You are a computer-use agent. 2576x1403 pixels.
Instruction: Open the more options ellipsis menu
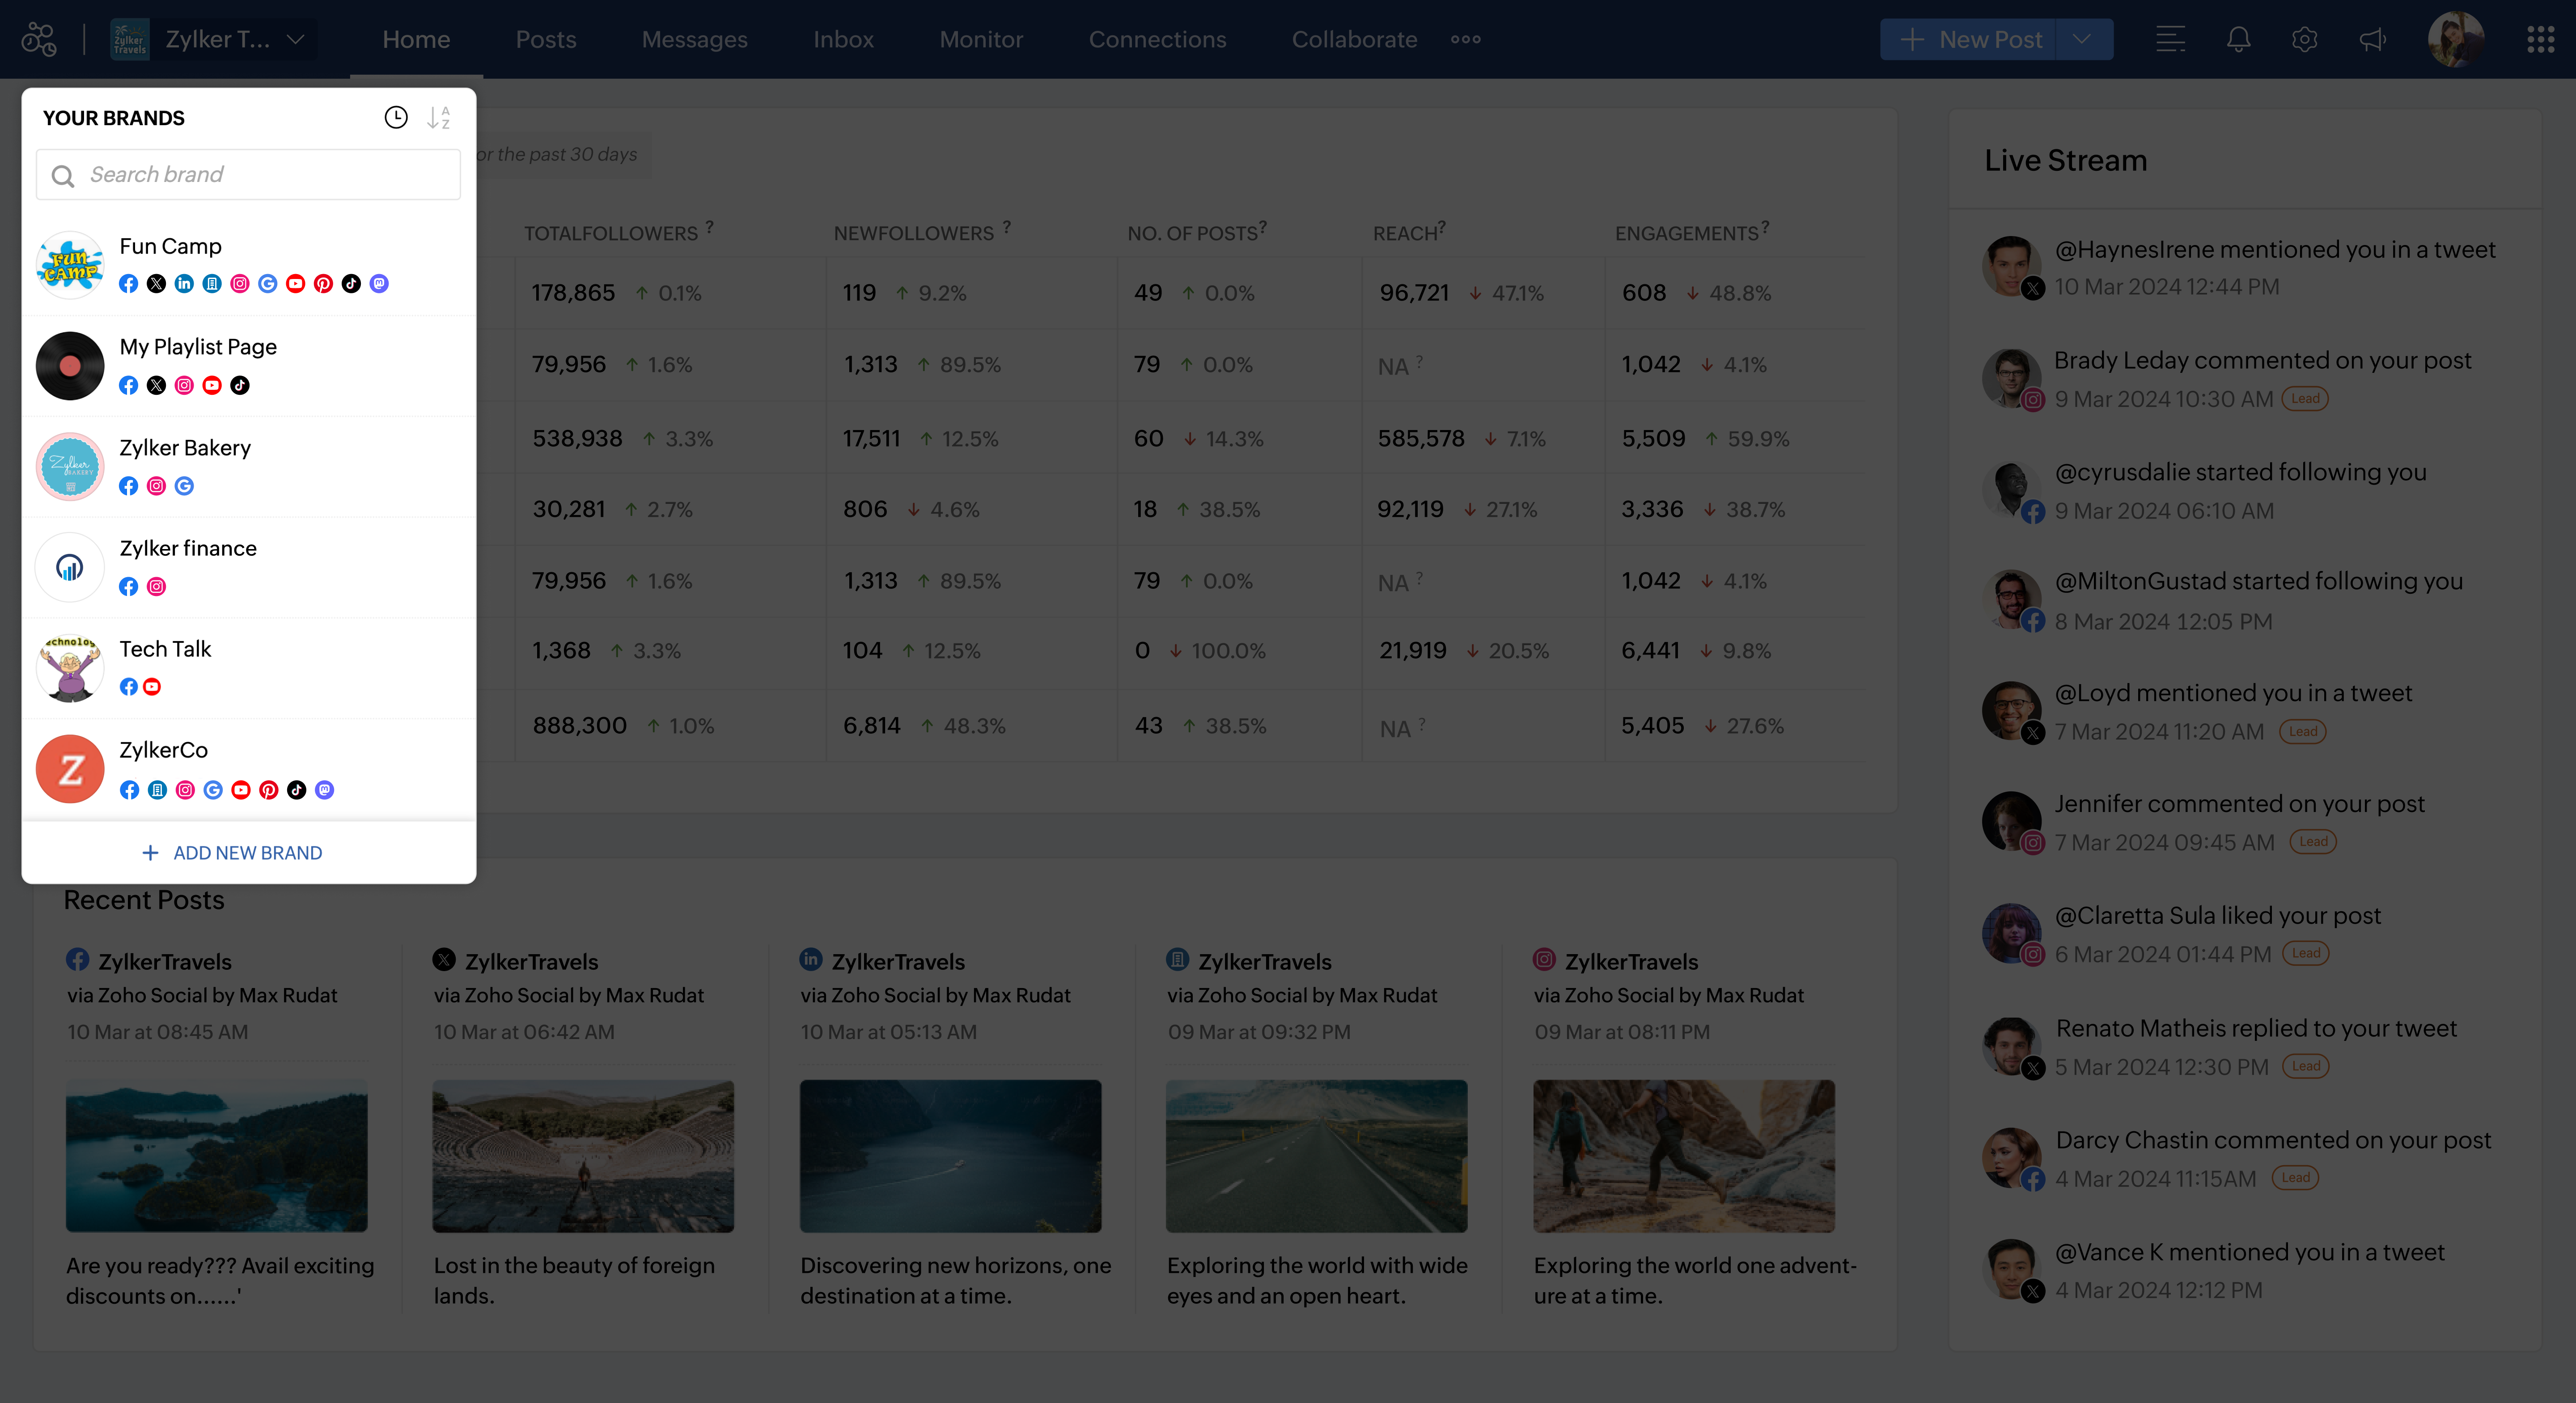1465,40
